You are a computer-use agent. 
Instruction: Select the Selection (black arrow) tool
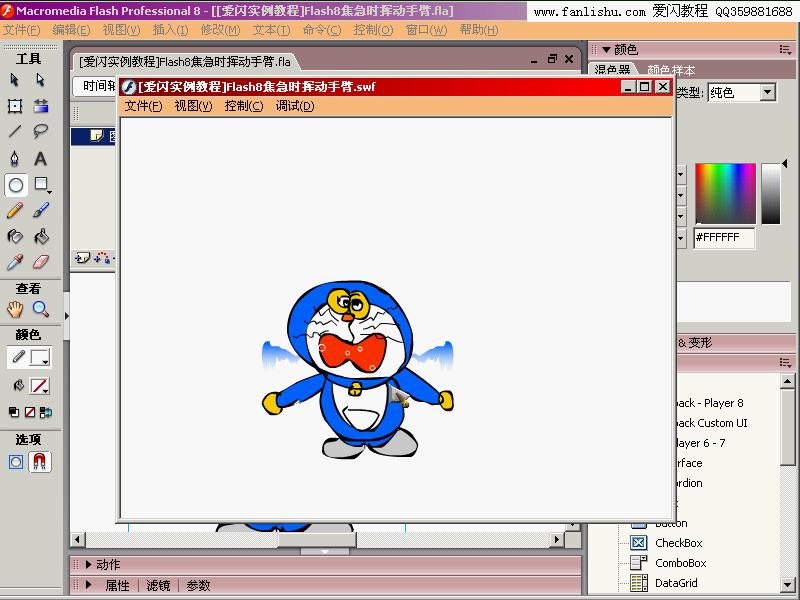tap(15, 80)
